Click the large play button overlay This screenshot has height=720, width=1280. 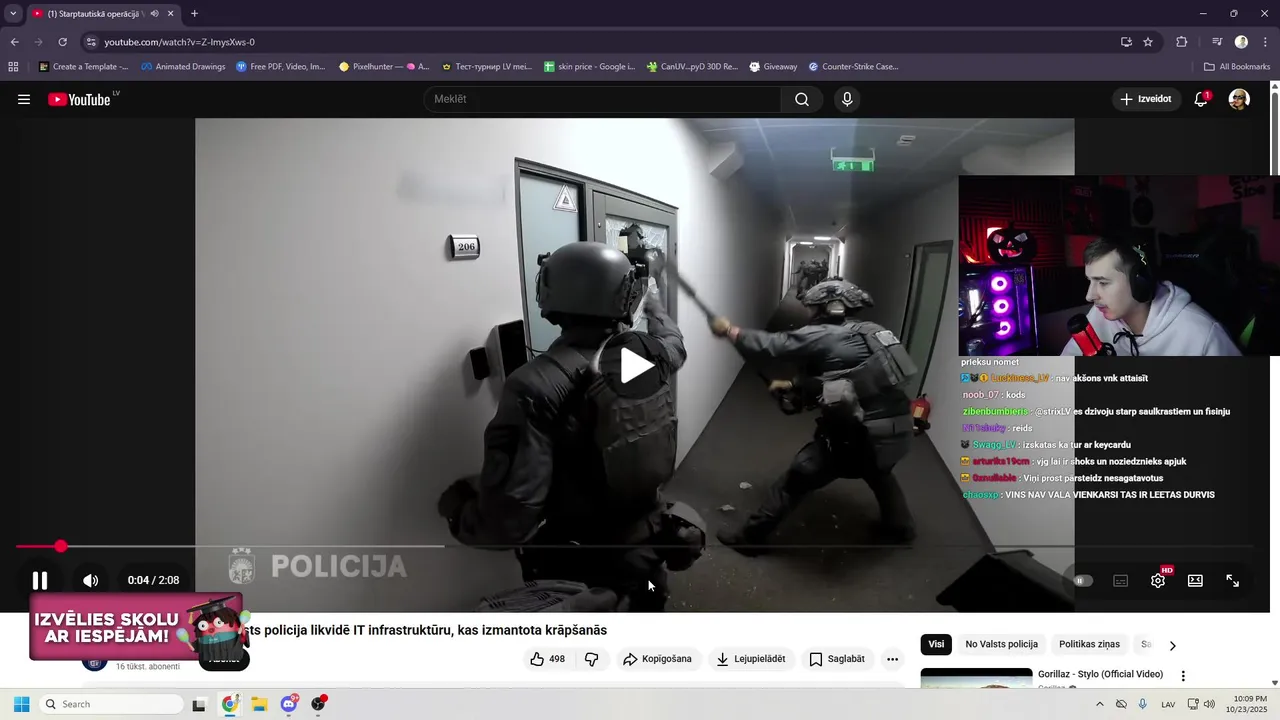[635, 365]
